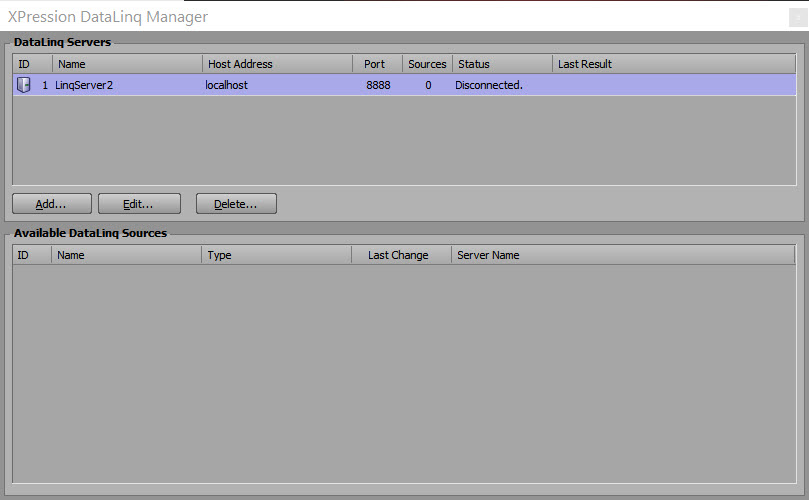Click the Type column header in sources
Screen dimensions: 809x500
pos(277,255)
